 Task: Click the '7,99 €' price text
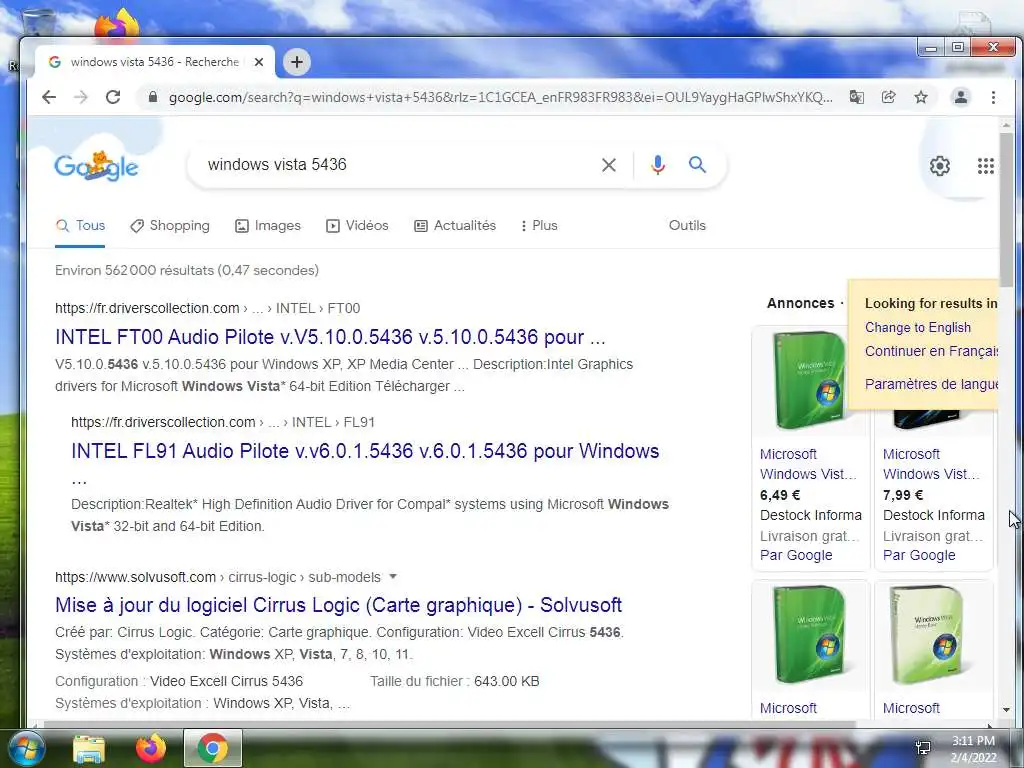pos(903,495)
